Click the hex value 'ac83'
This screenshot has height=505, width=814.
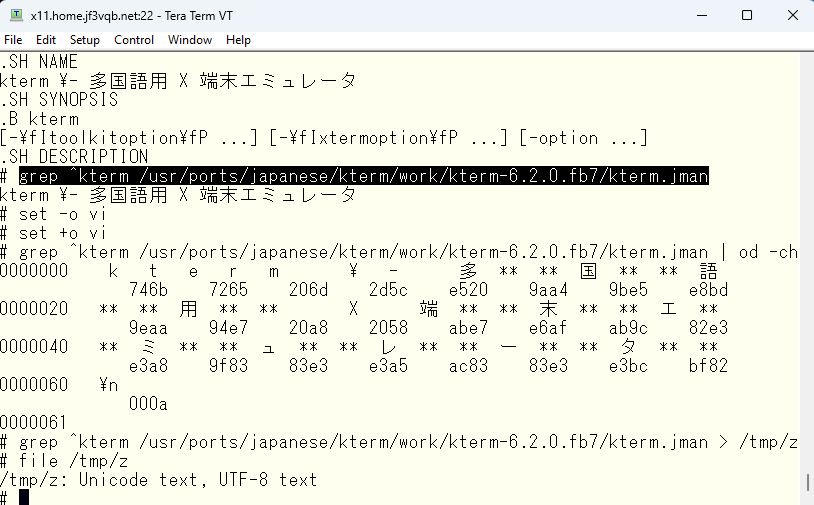pyautogui.click(x=468, y=365)
